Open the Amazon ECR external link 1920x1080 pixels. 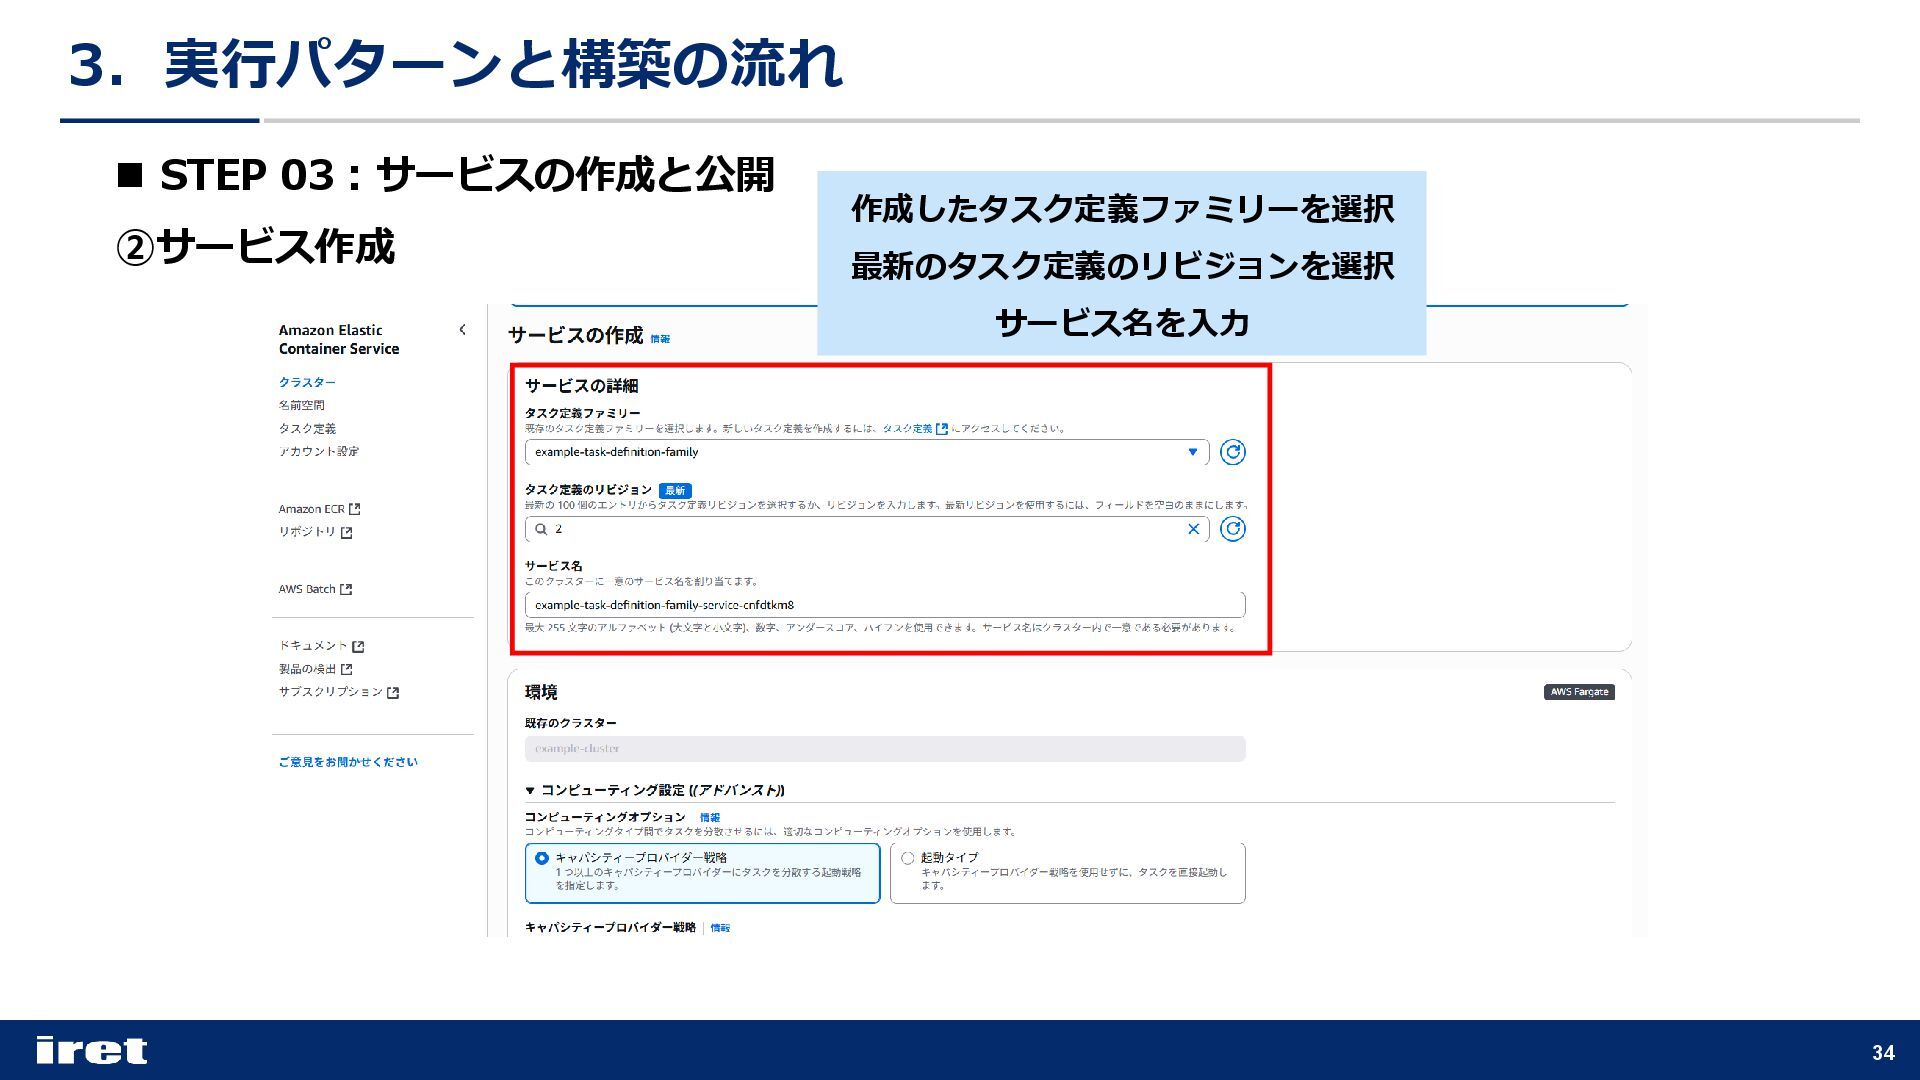[319, 509]
